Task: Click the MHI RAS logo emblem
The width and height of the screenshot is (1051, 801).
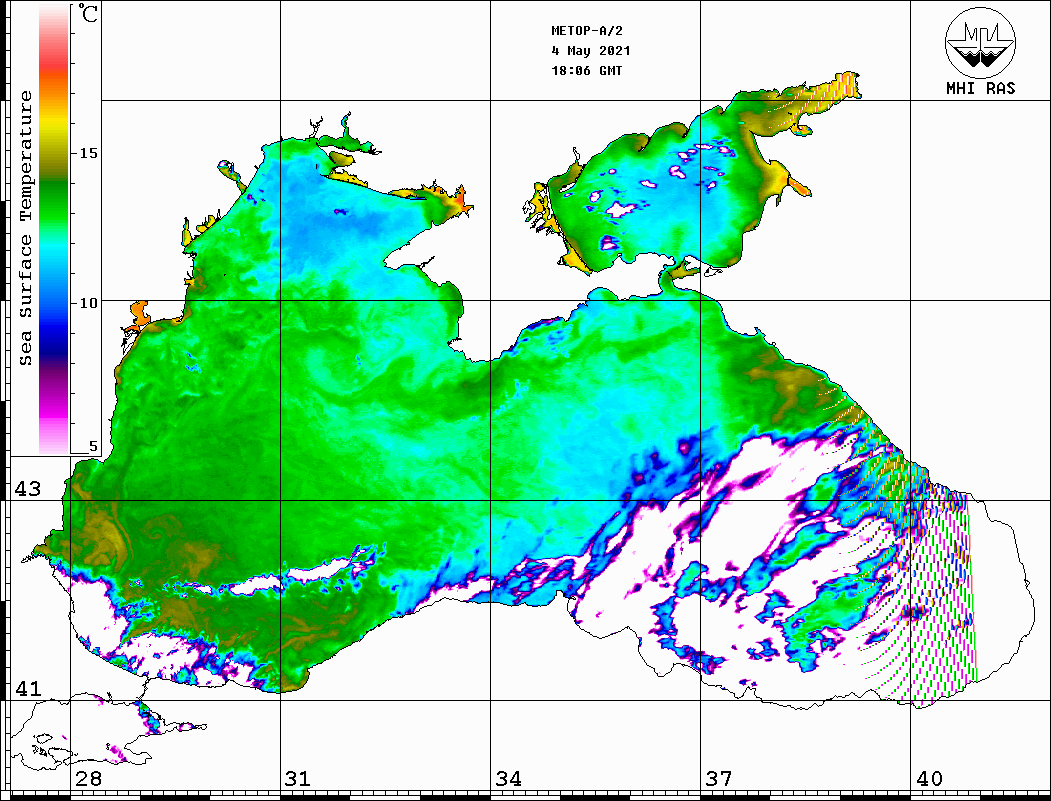Action: click(x=980, y=42)
